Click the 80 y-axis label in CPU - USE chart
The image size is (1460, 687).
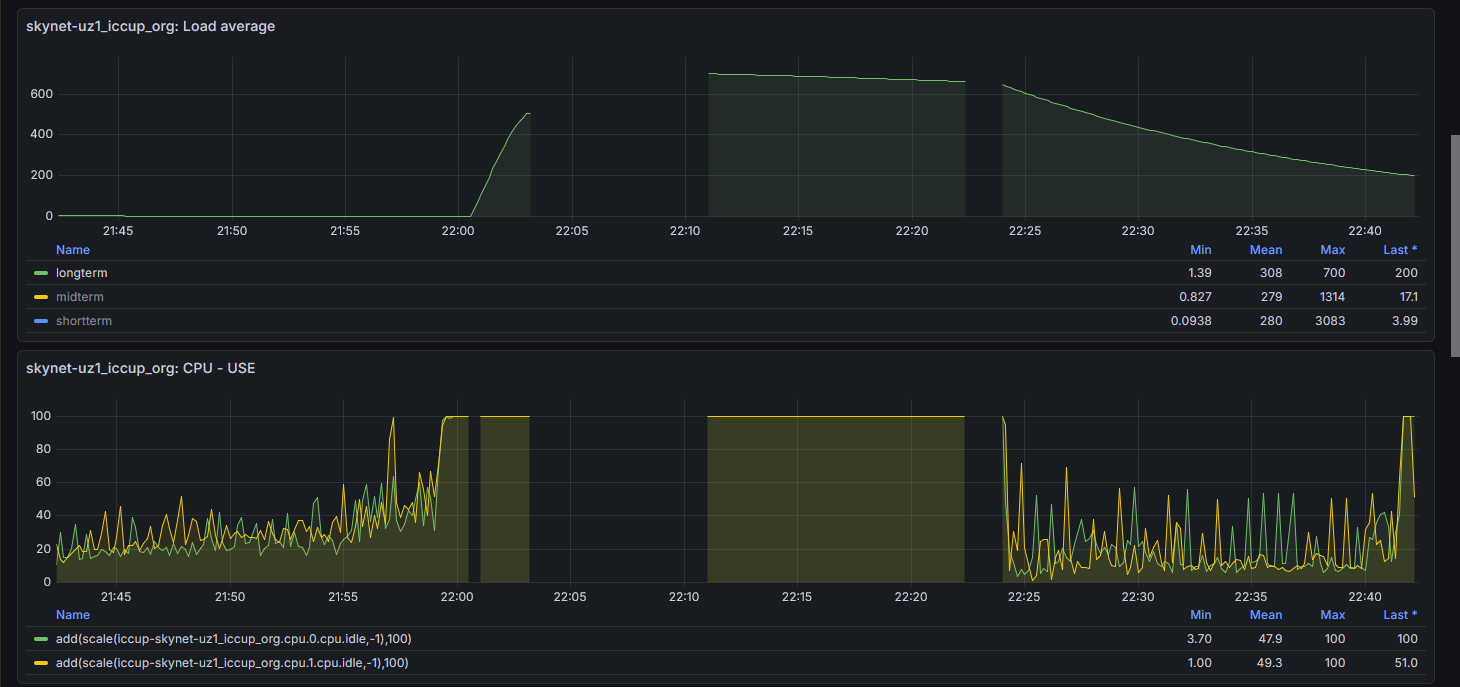44,449
